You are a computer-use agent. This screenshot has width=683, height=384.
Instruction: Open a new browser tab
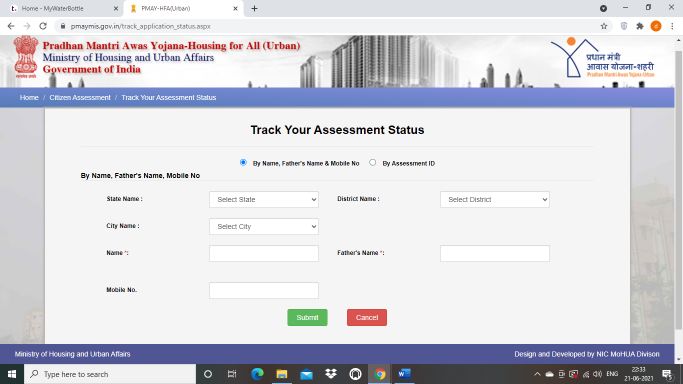click(x=254, y=8)
